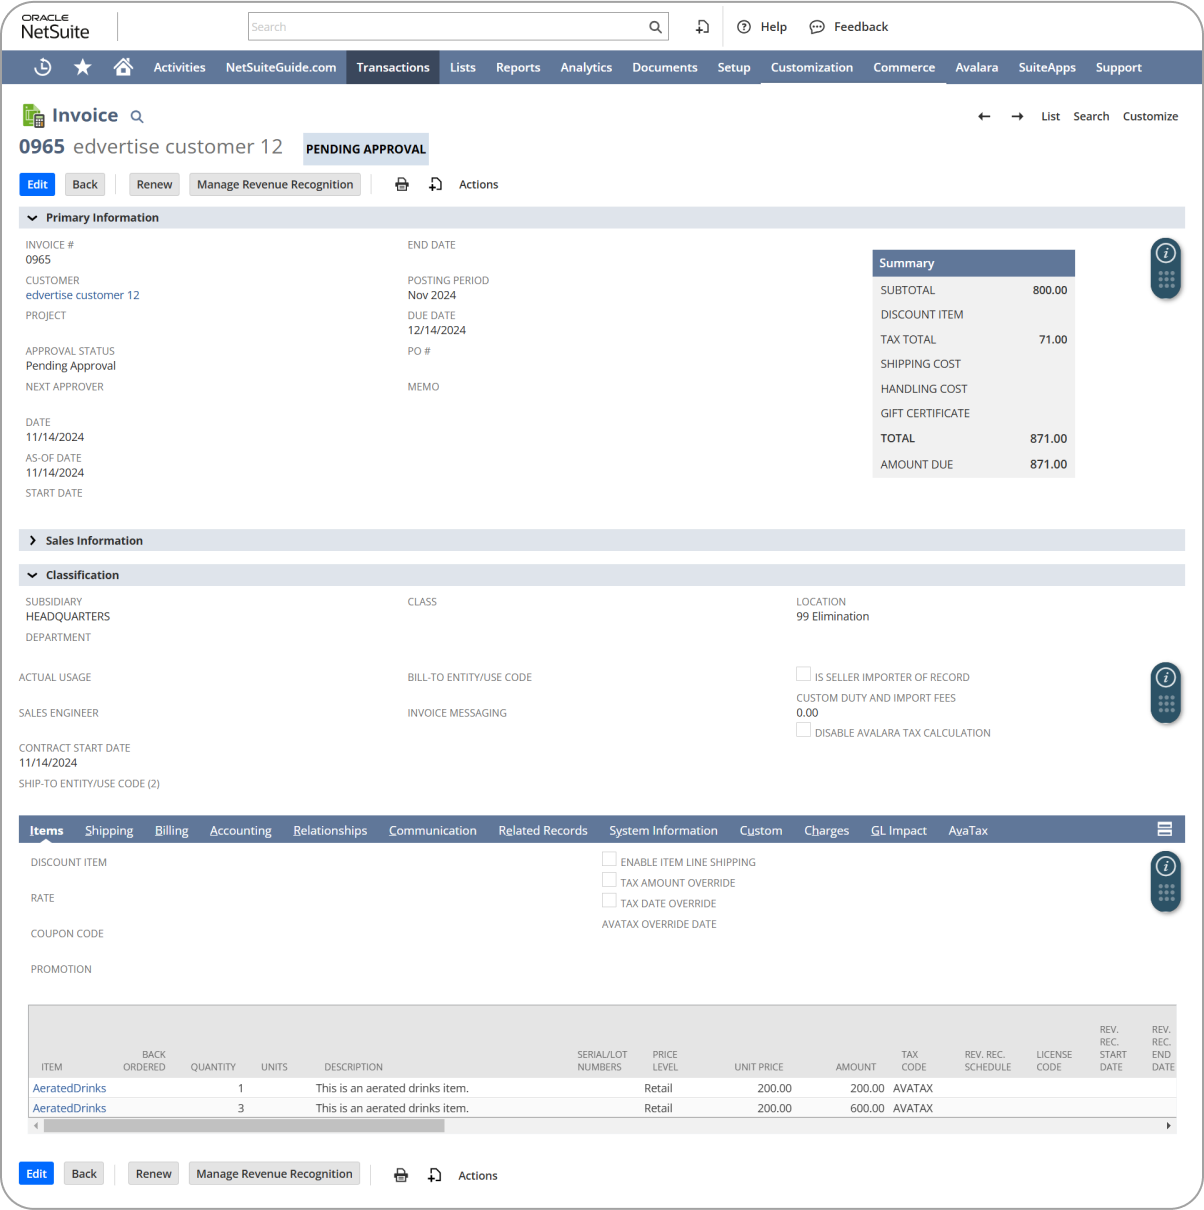Click the search icon beside Invoice title
This screenshot has width=1204, height=1210.
pyautogui.click(x=137, y=115)
